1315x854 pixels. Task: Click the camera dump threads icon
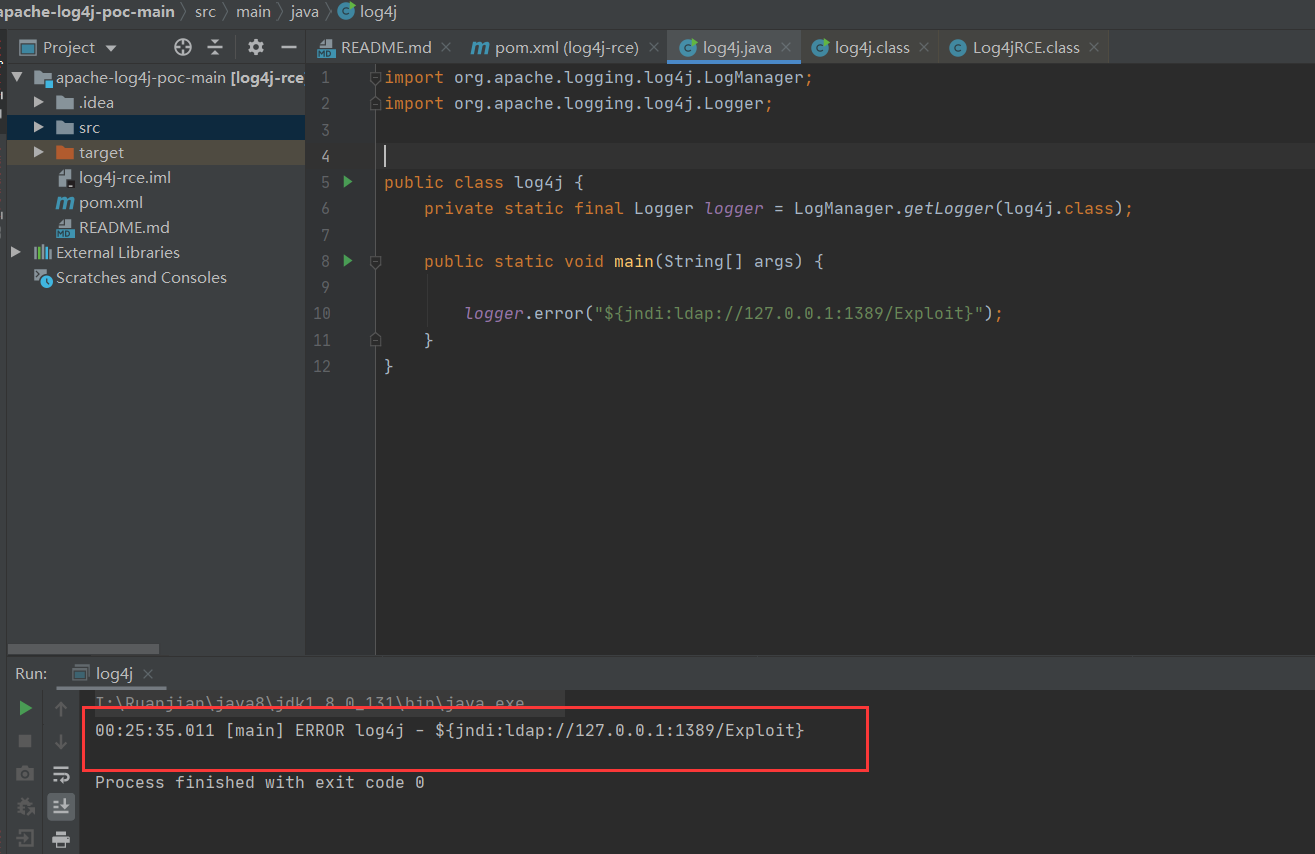coord(25,774)
